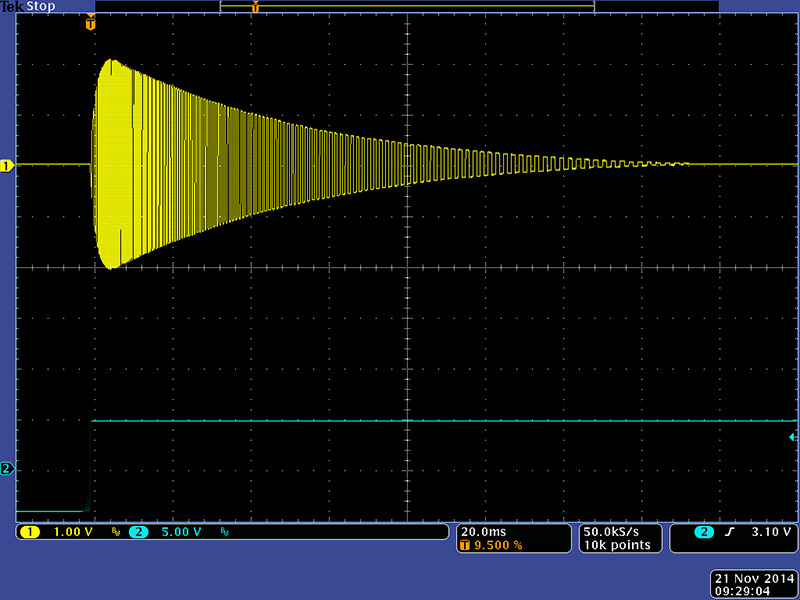Click the peak of the yellow waveform
Viewport: 800px width, 600px height.
click(113, 60)
